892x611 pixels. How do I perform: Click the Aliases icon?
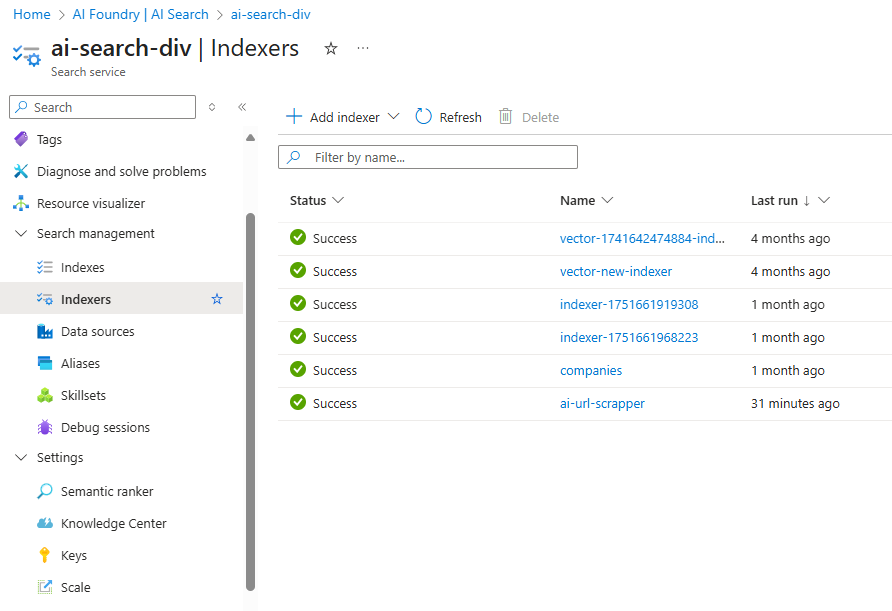(45, 363)
